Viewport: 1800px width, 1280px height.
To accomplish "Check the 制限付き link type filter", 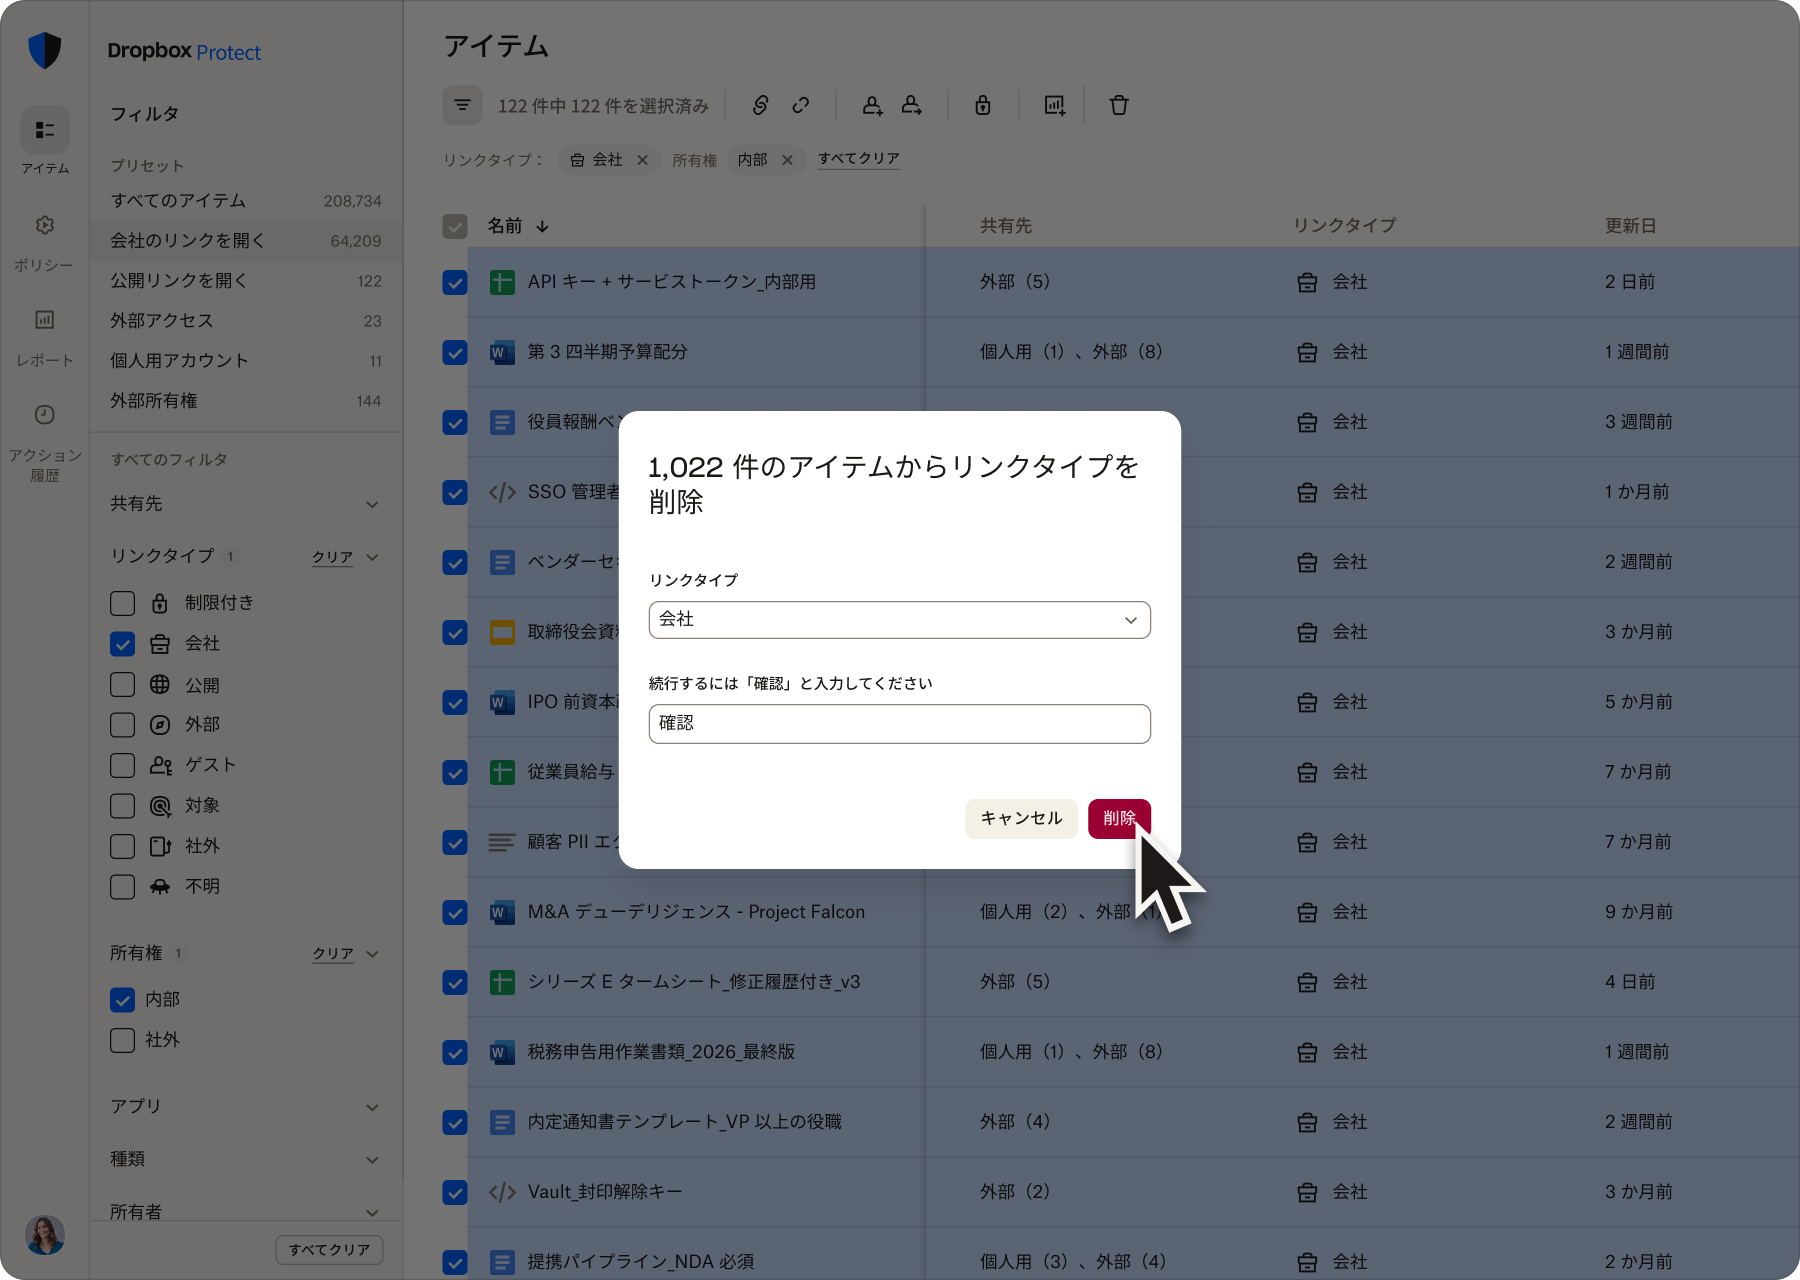I will [122, 603].
